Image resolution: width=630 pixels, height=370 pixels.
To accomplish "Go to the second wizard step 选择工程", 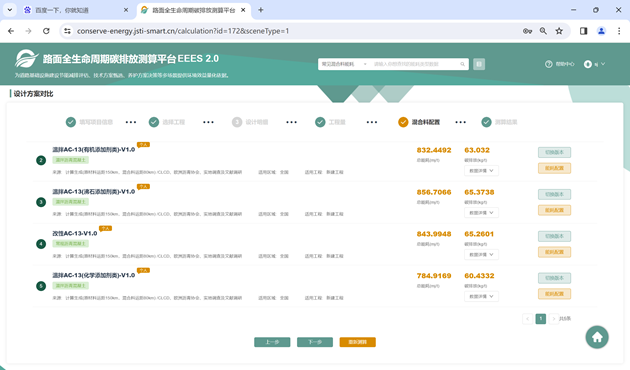I will pos(166,122).
